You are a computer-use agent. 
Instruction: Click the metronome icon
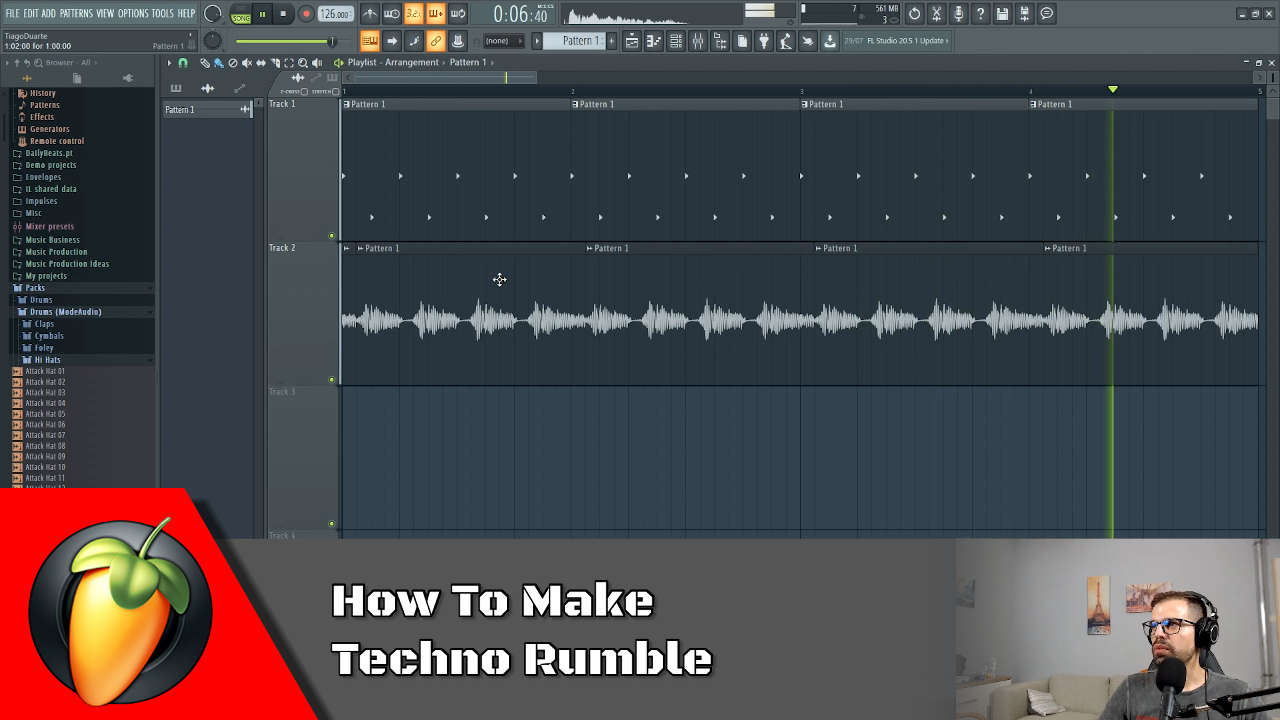[x=369, y=14]
